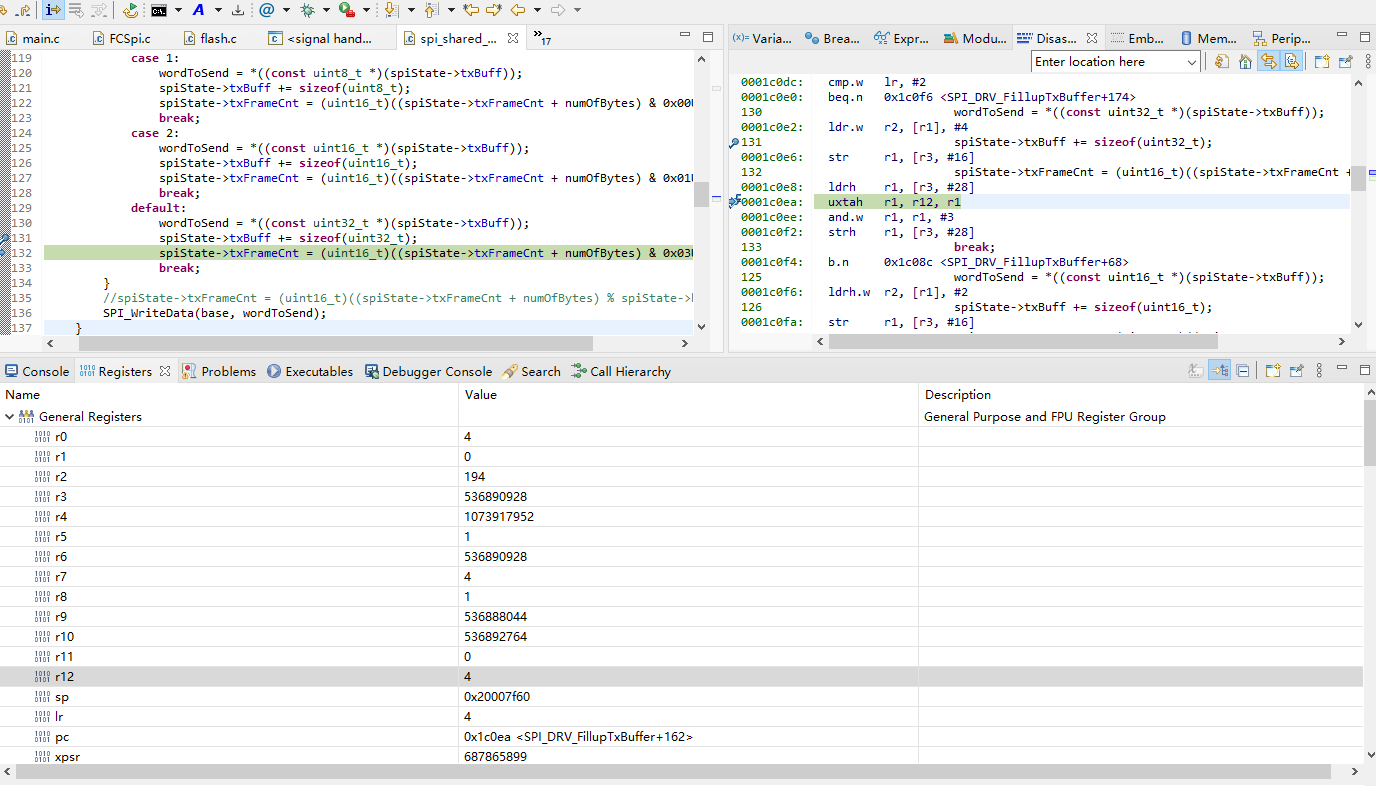Click the blue italic A toolbar icon
This screenshot has height=786, width=1376.
[x=198, y=10]
